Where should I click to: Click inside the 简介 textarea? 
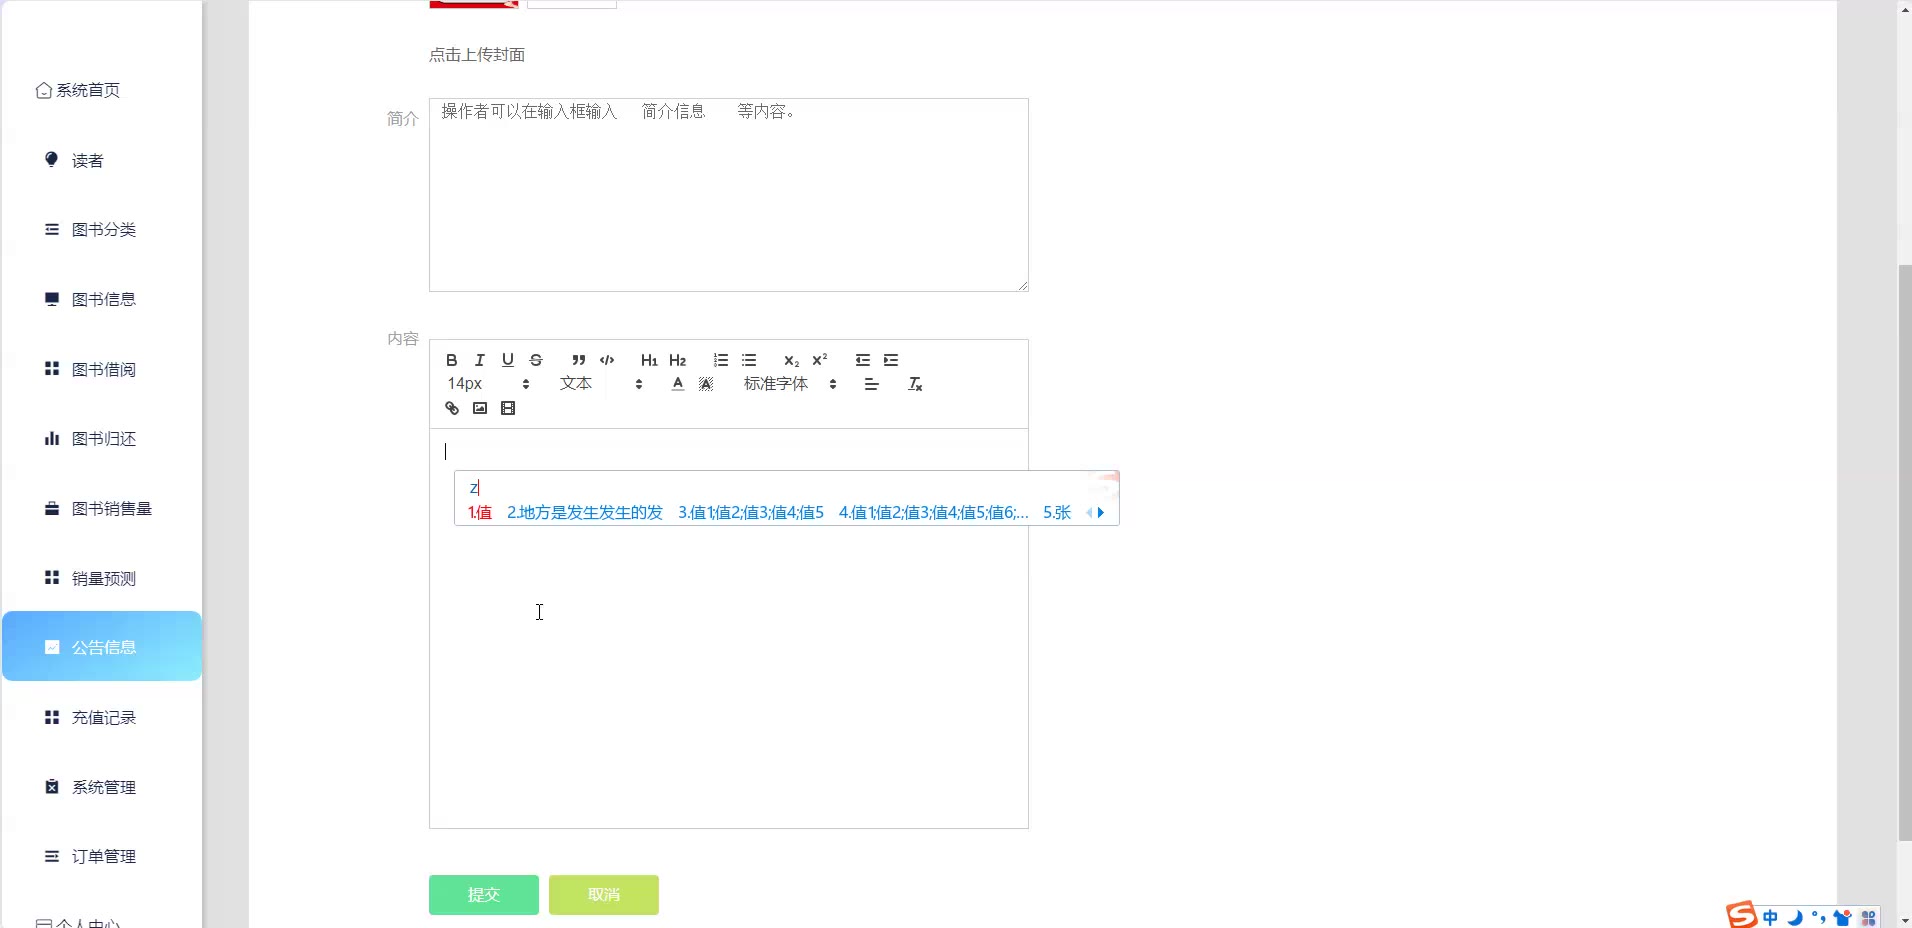pyautogui.click(x=729, y=195)
